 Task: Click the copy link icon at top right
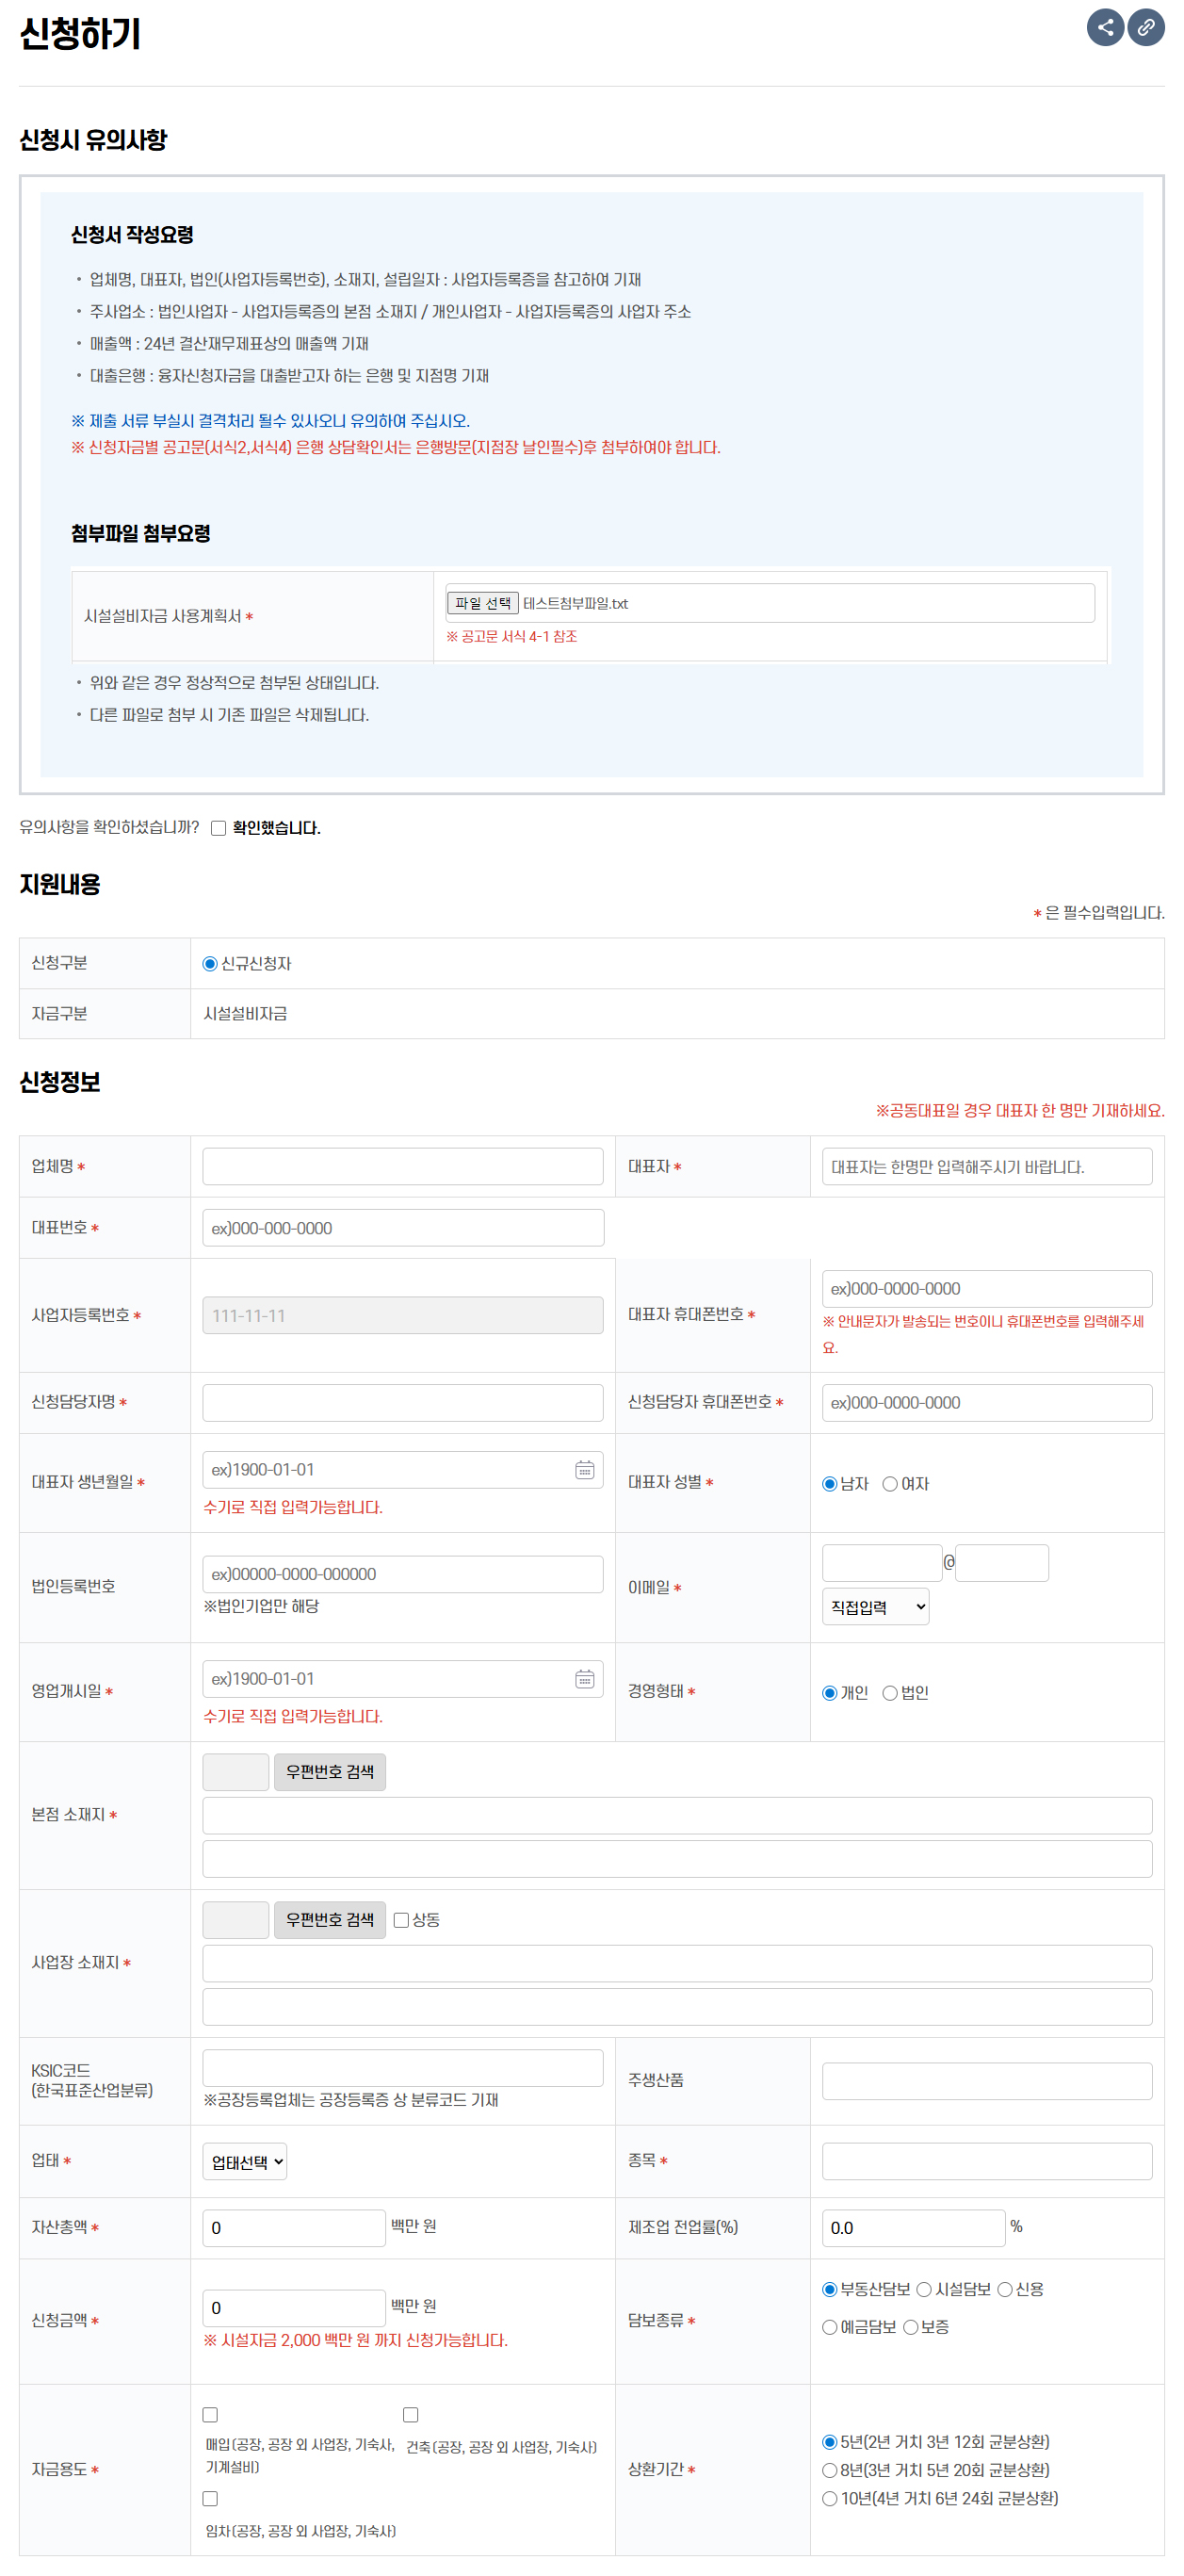click(x=1146, y=27)
